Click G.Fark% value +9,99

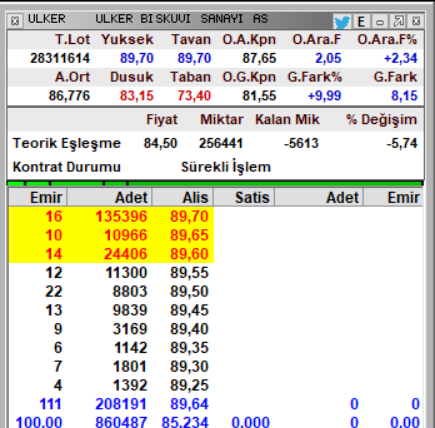point(324,96)
